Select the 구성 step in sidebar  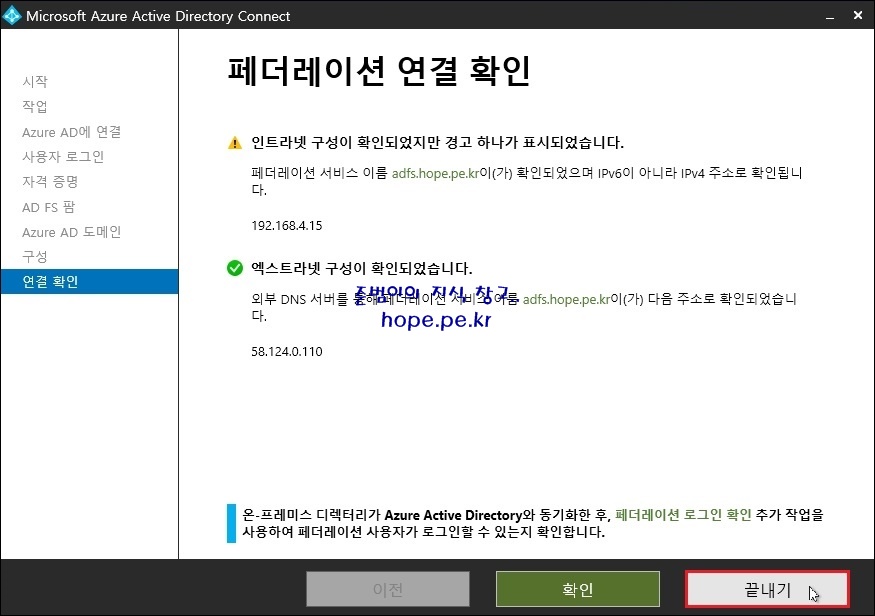point(35,257)
